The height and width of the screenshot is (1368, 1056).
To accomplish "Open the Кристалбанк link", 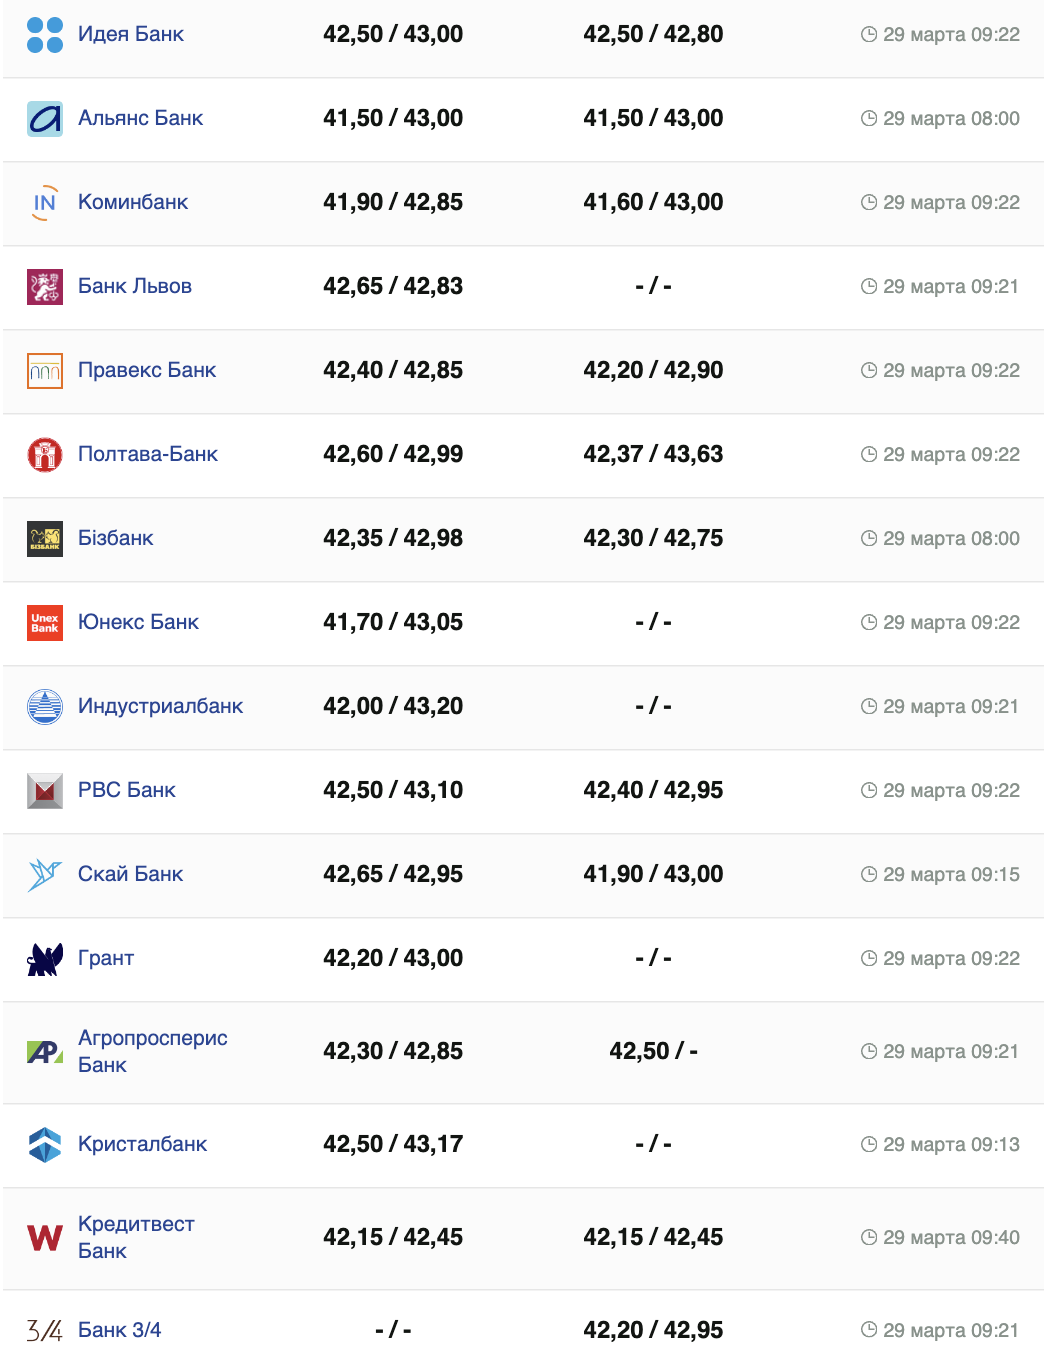I will coord(142,1144).
